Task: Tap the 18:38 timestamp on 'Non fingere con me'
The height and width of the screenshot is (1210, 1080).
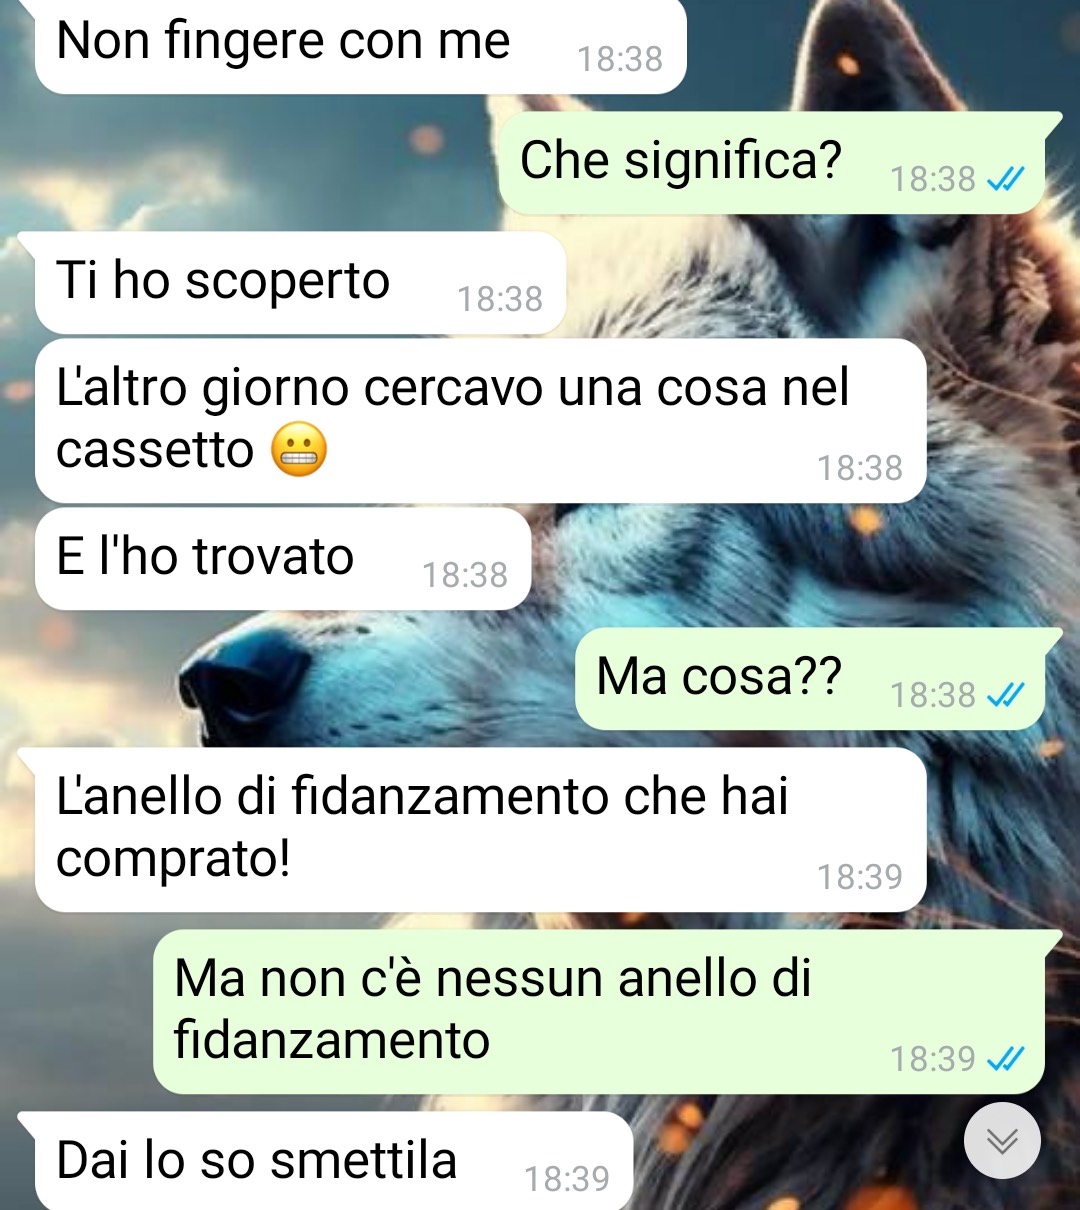Action: click(x=620, y=59)
